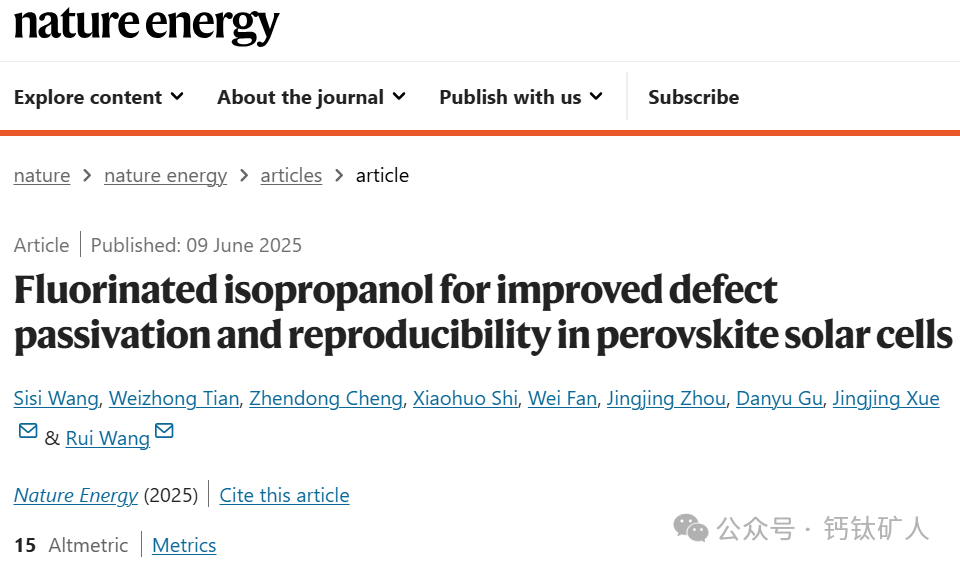Go to nature breadcrumb link
960x567 pixels.
42,175
